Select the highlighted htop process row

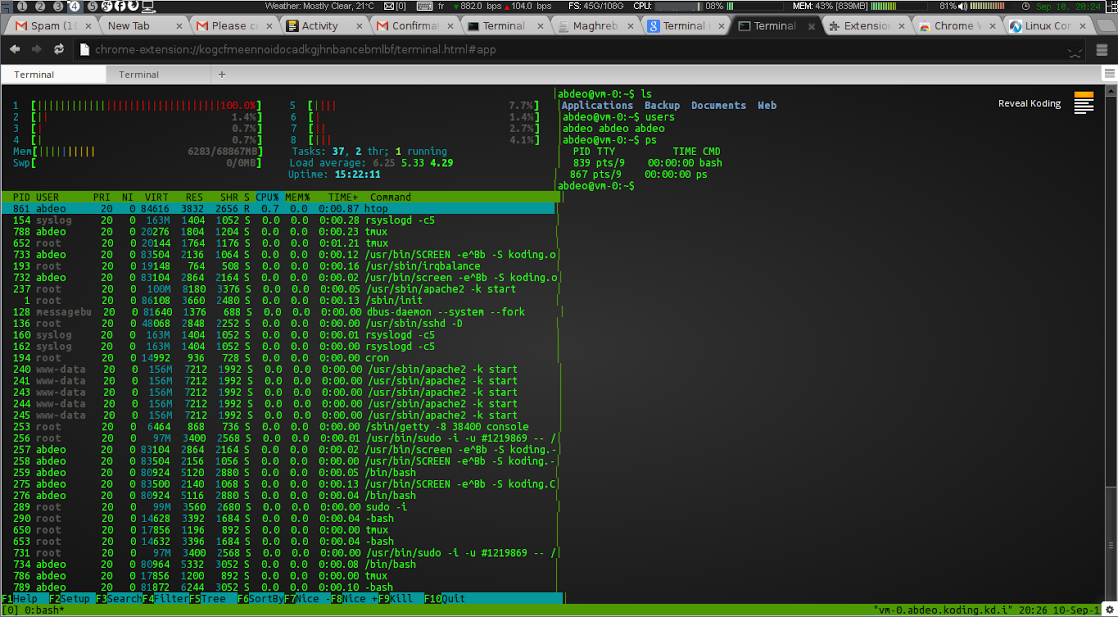278,208
